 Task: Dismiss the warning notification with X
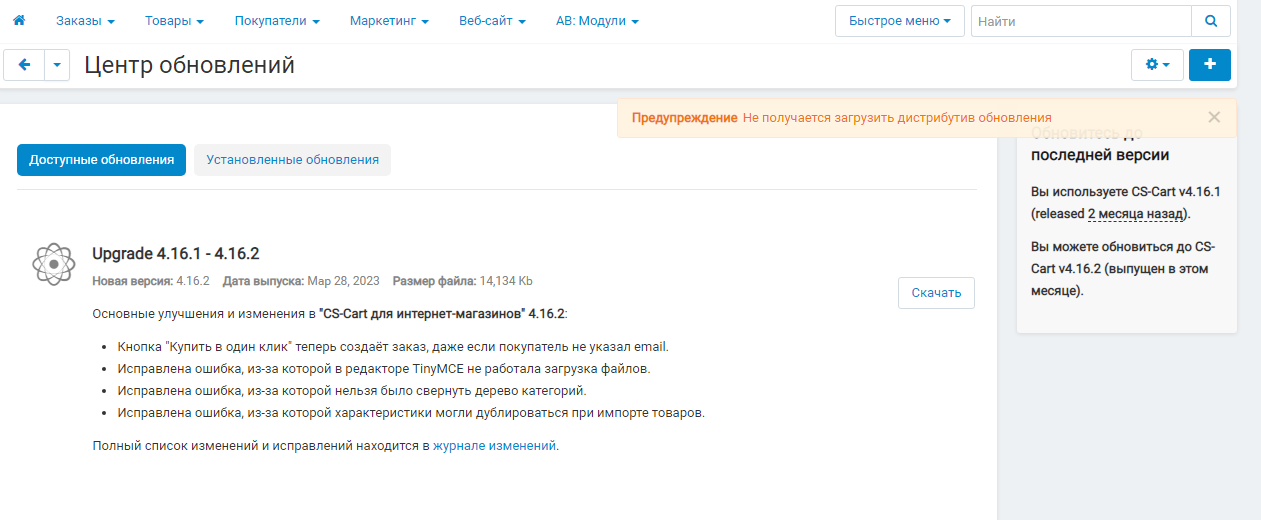tap(1214, 117)
